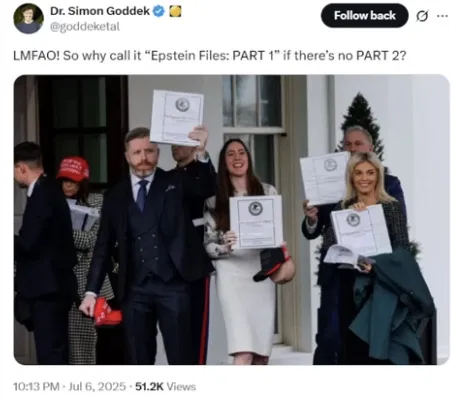457x403 pixels.
Task: Open Dr. Simon Goddek's profile avatar
Action: coord(28,19)
